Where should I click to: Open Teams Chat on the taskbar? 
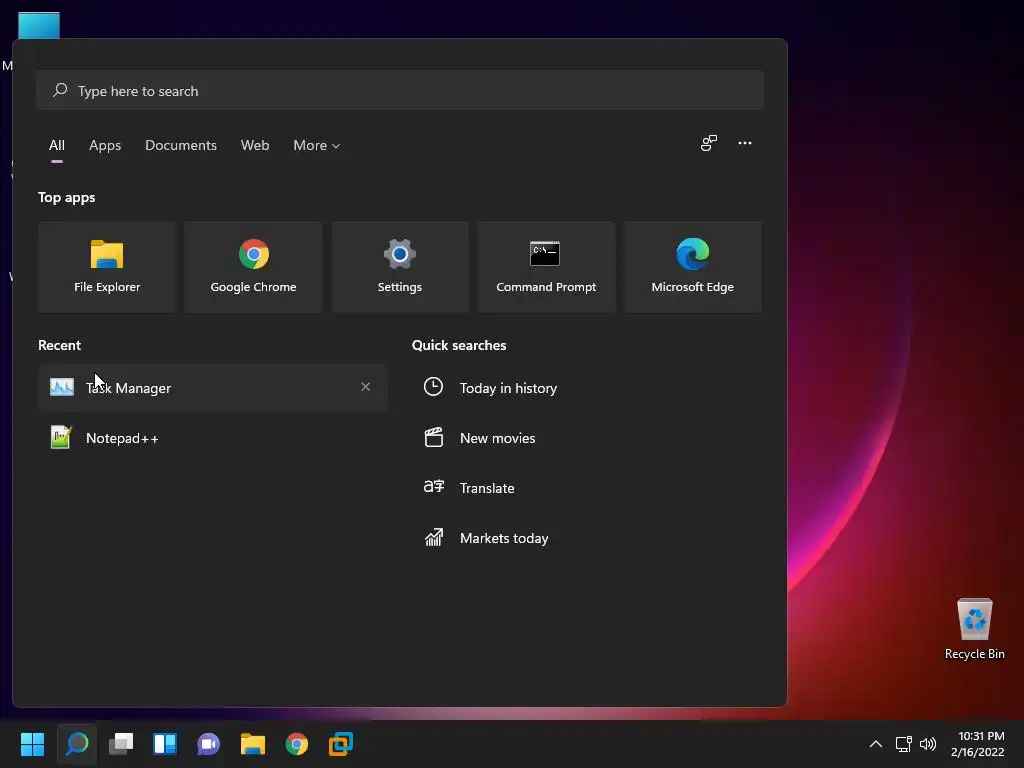208,744
